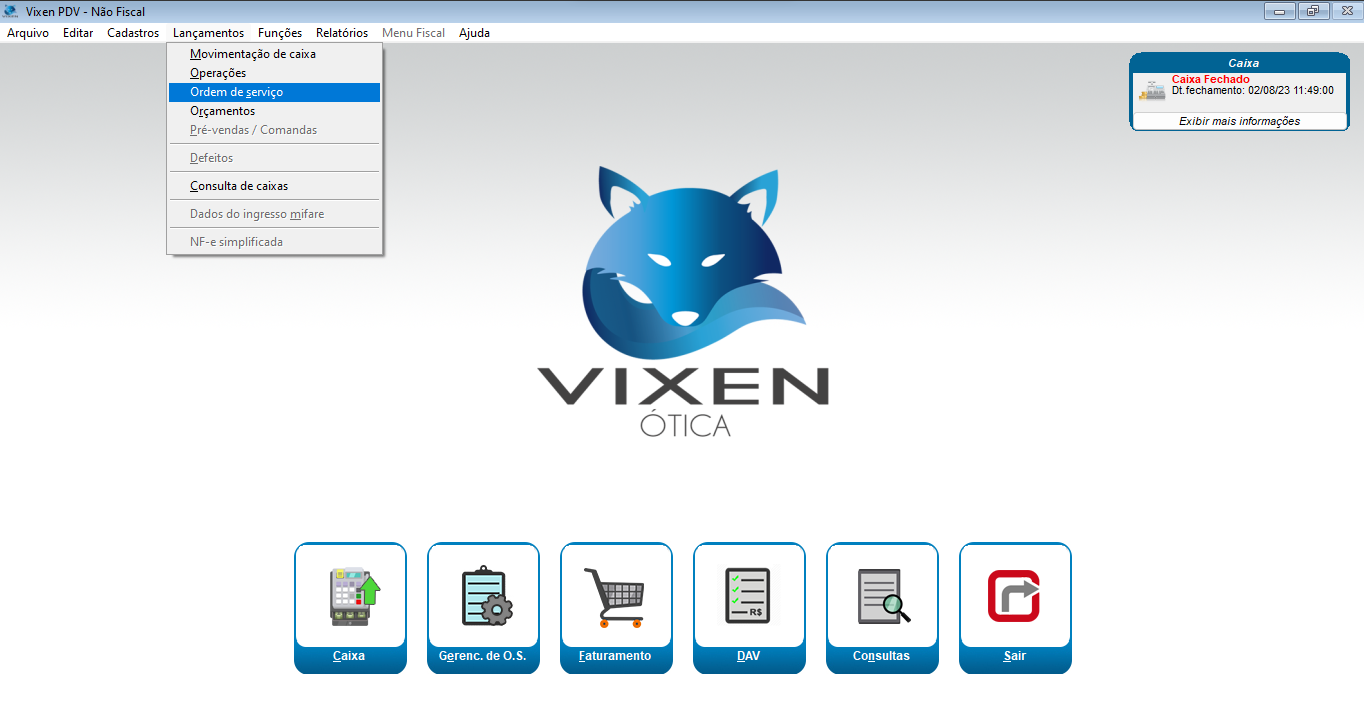
Task: Open the Relatórios menu
Action: point(342,33)
